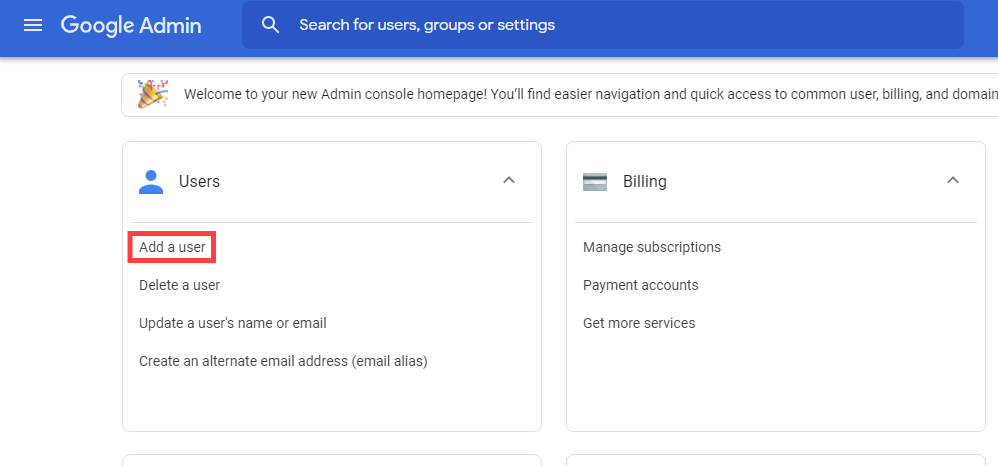Click the Add a user link
This screenshot has width=998, height=466.
point(172,247)
